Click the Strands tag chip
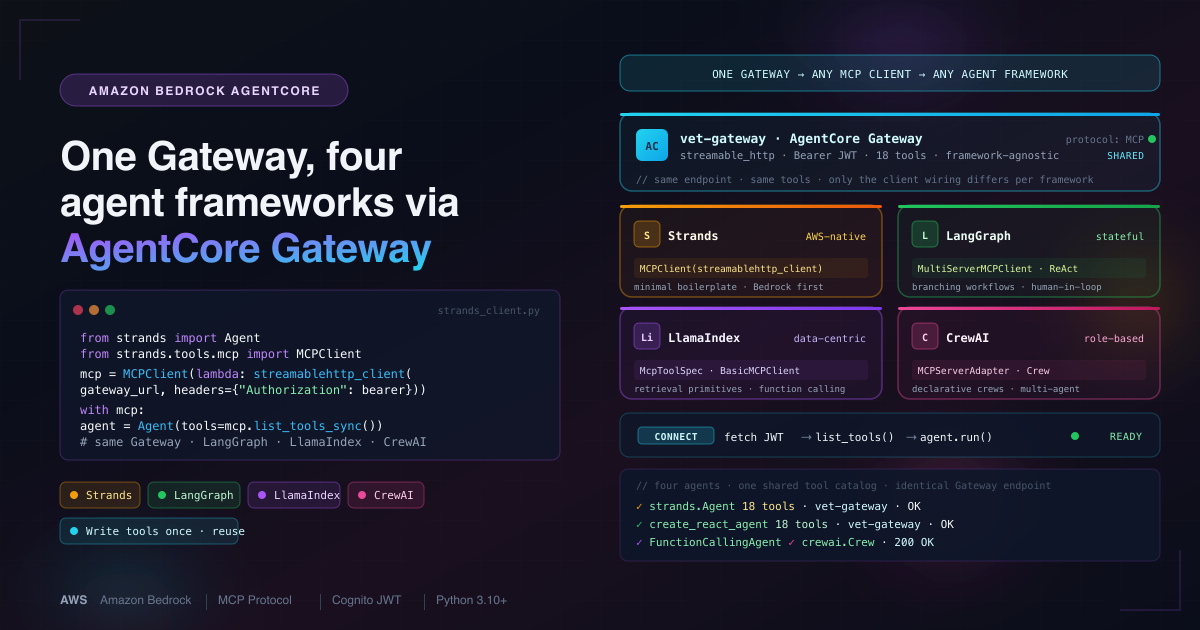 tap(101, 495)
